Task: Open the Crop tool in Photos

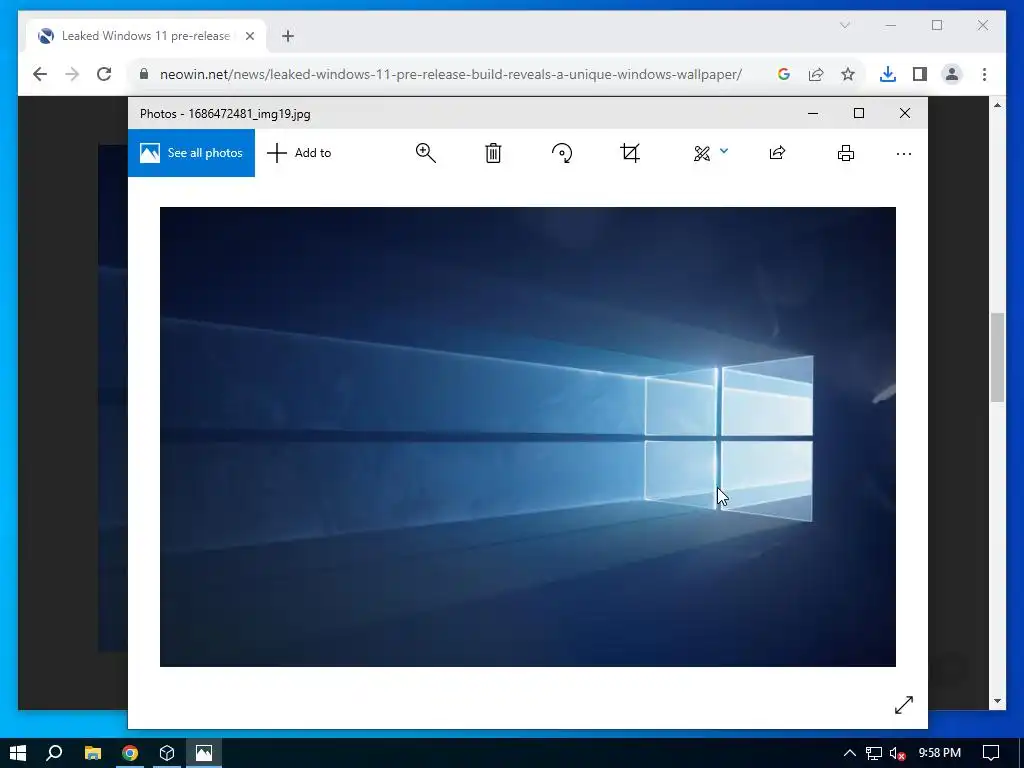Action: click(630, 153)
